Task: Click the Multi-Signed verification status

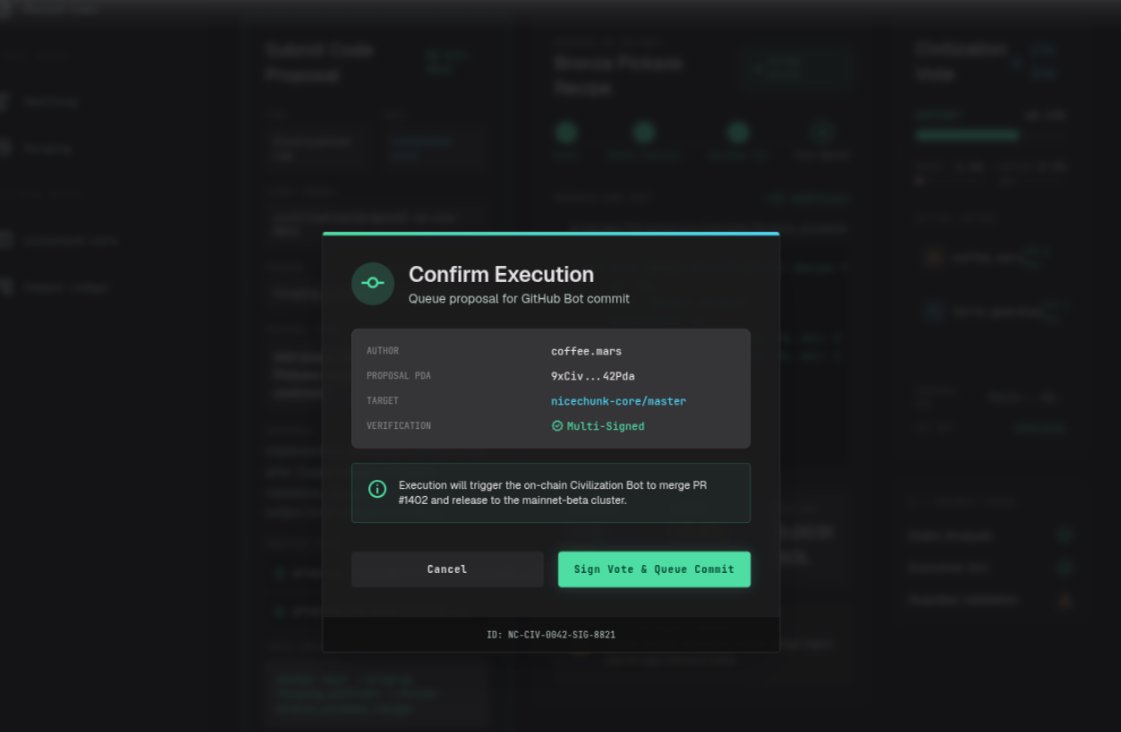Action: 598,426
